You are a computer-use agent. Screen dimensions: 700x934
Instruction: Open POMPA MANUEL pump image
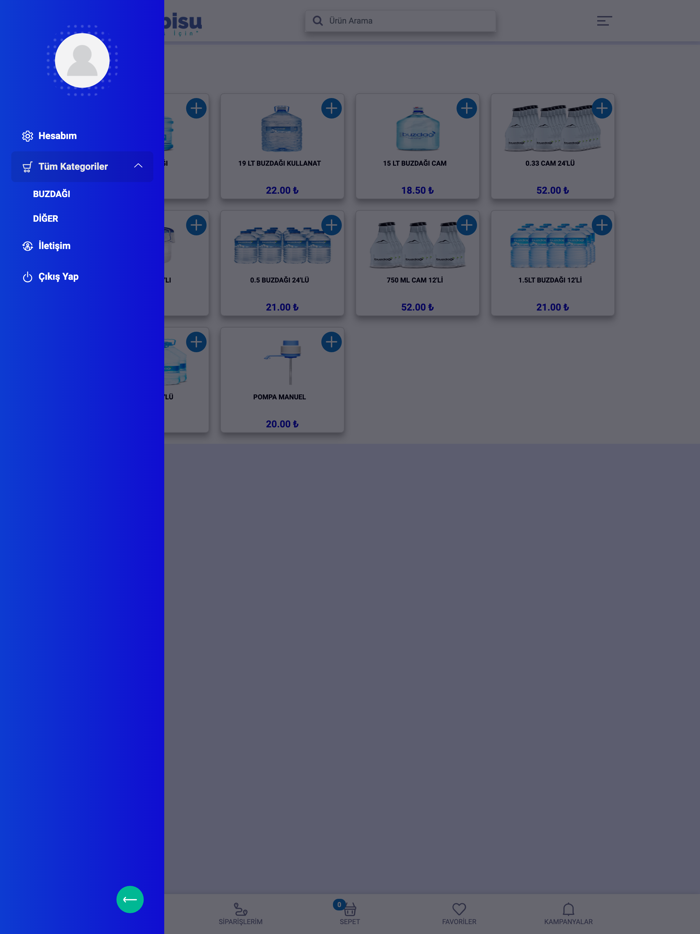tap(284, 362)
